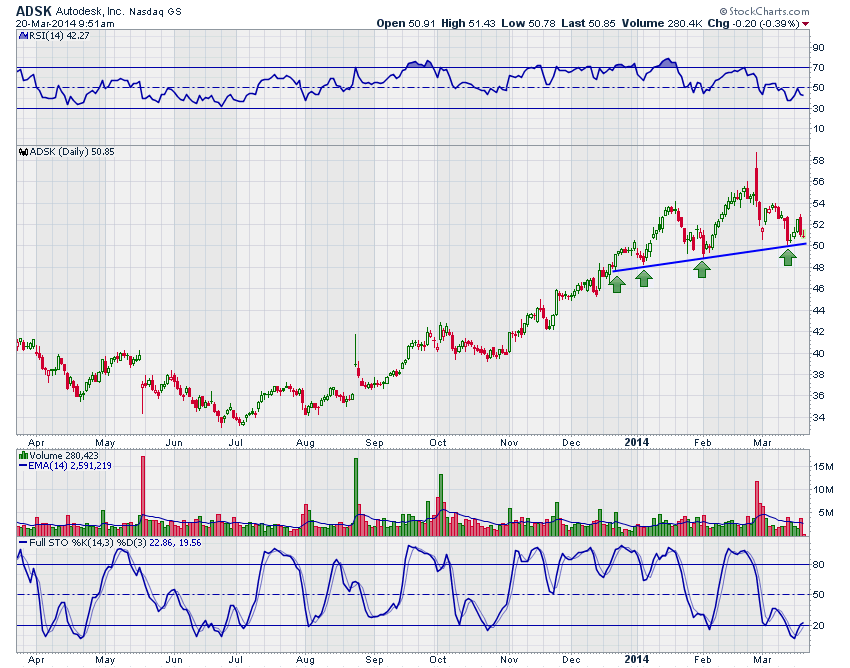Click the 56 price axis label
Viewport: 850px width, 668px height.
(818, 182)
